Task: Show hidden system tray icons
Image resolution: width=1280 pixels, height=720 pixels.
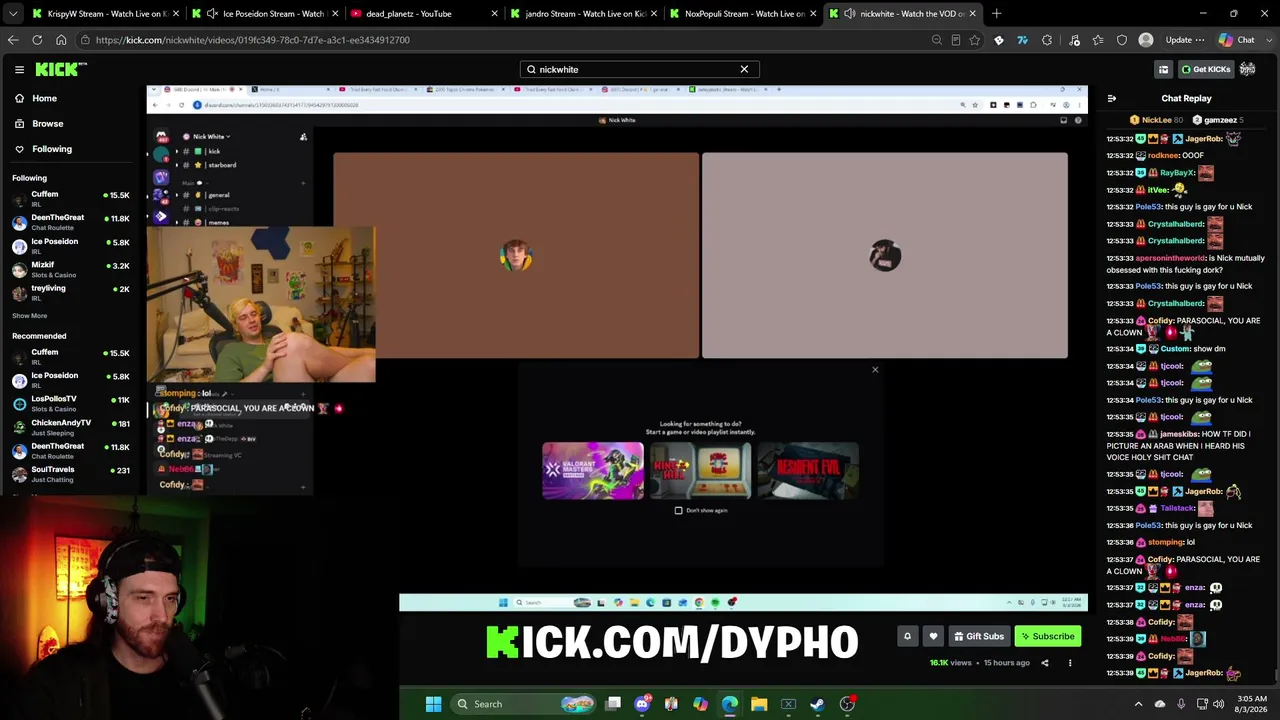Action: click(1138, 704)
